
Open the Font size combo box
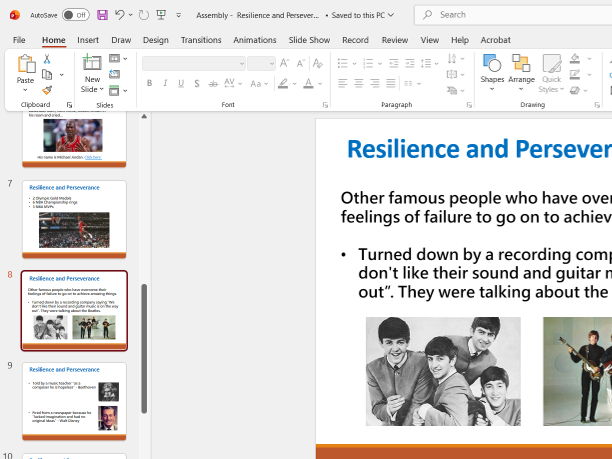point(261,63)
